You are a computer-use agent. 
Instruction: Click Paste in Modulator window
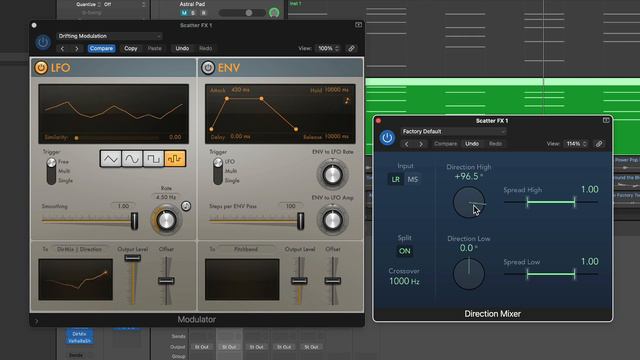[154, 49]
